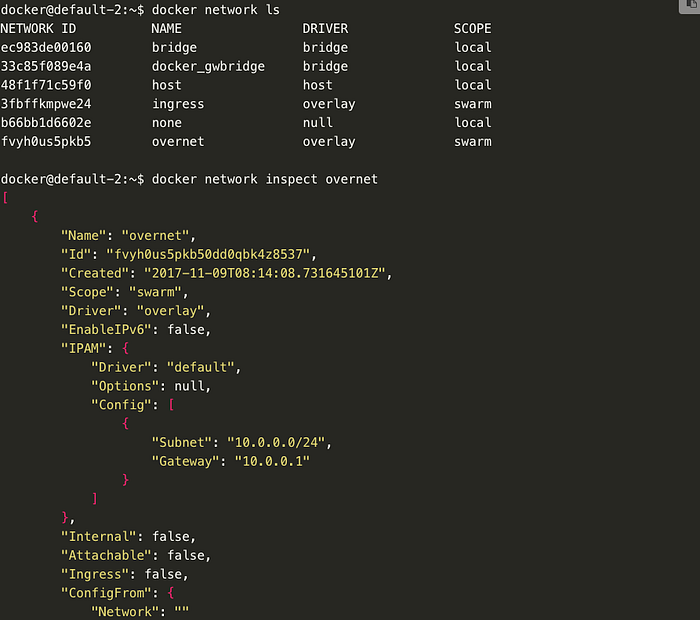
Task: Click 'host' in the DRIVER column
Action: [318, 85]
